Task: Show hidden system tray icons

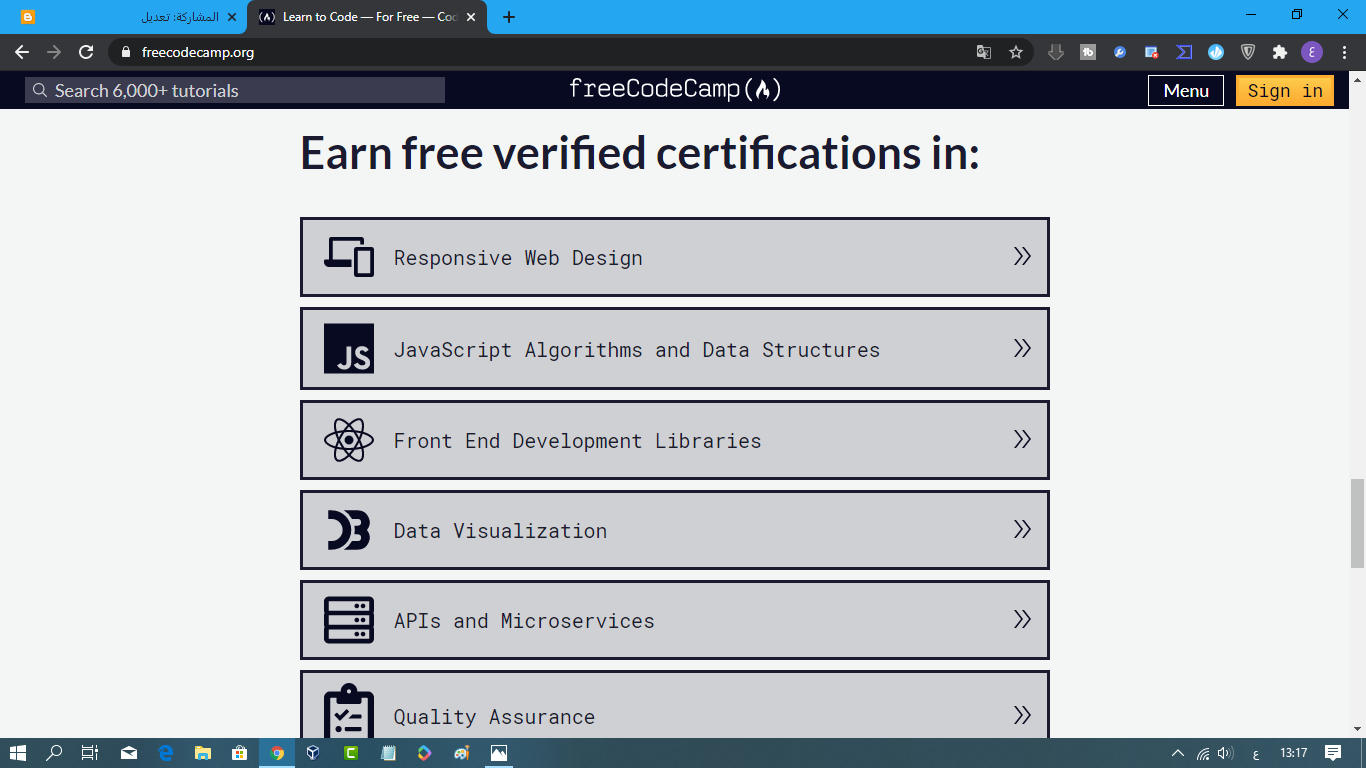Action: 1177,753
